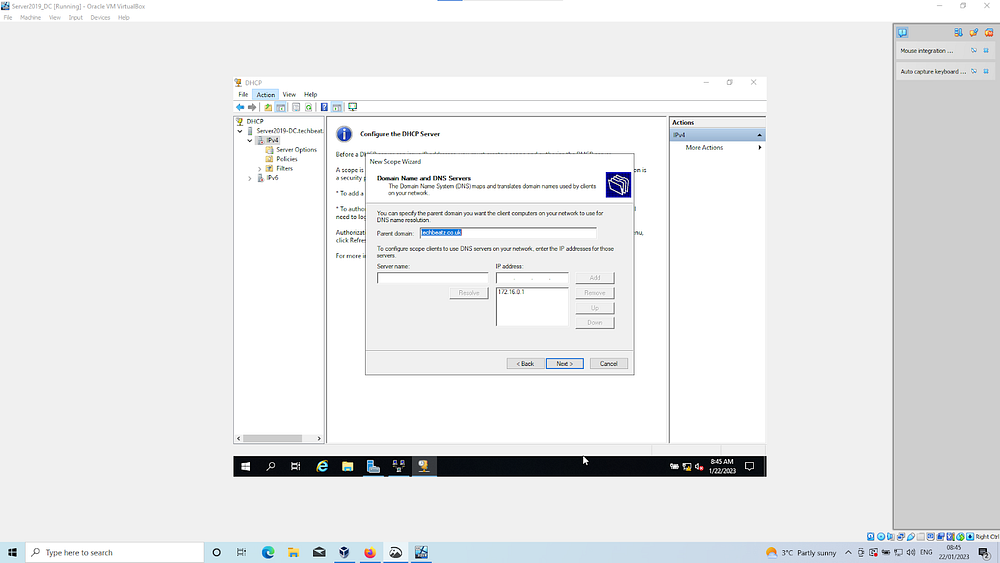Open Microsoft Edge from host taskbar

click(x=268, y=553)
